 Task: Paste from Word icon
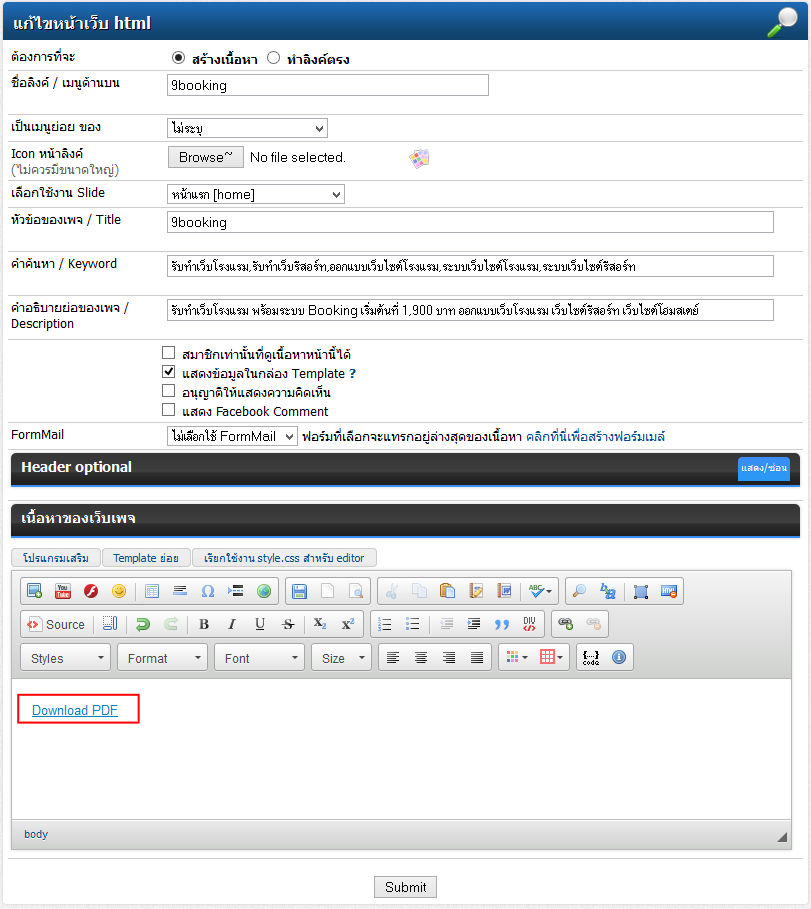[x=505, y=591]
